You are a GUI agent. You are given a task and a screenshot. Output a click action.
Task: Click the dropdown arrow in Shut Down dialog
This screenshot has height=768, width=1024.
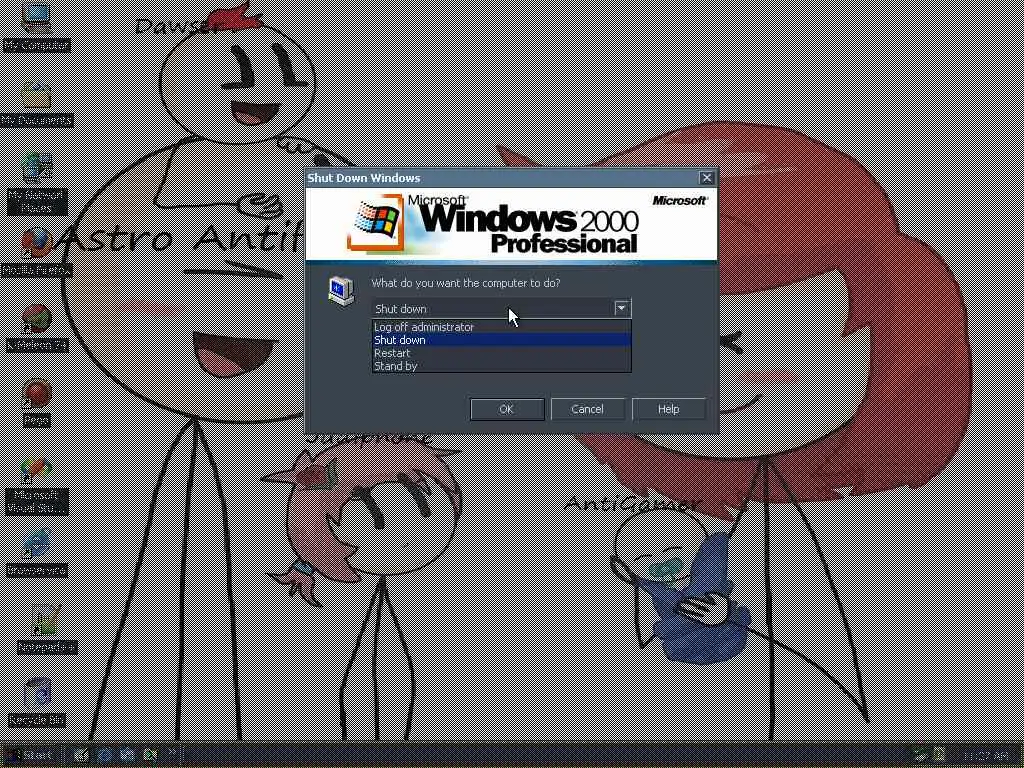[x=622, y=308]
